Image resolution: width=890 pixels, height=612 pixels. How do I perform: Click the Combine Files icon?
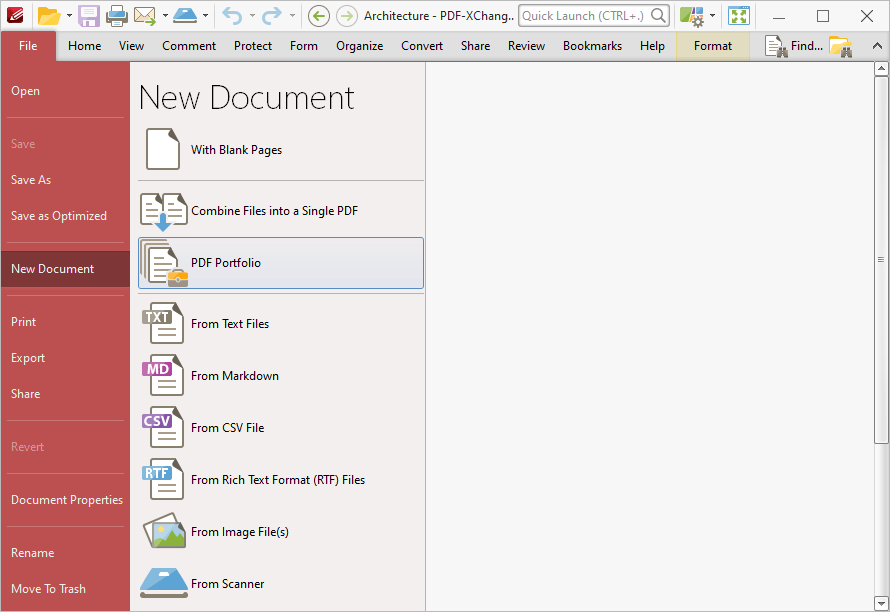[164, 212]
